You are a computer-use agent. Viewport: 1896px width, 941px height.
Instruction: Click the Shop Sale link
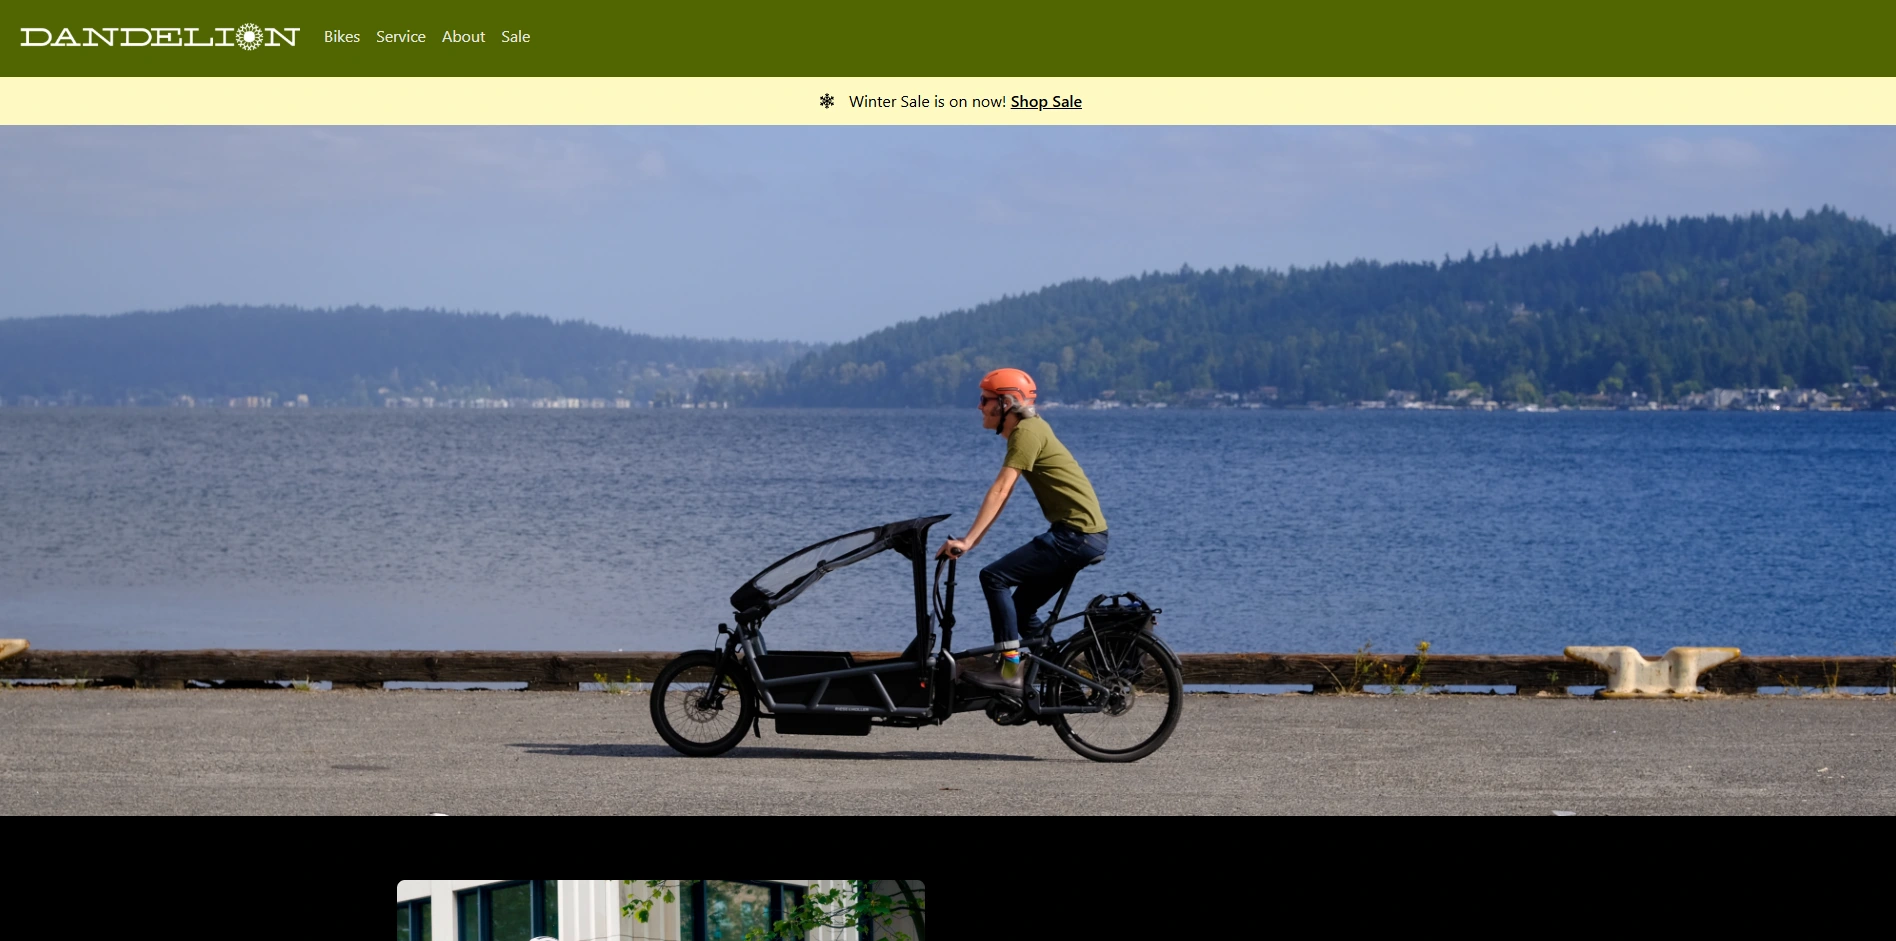1045,101
